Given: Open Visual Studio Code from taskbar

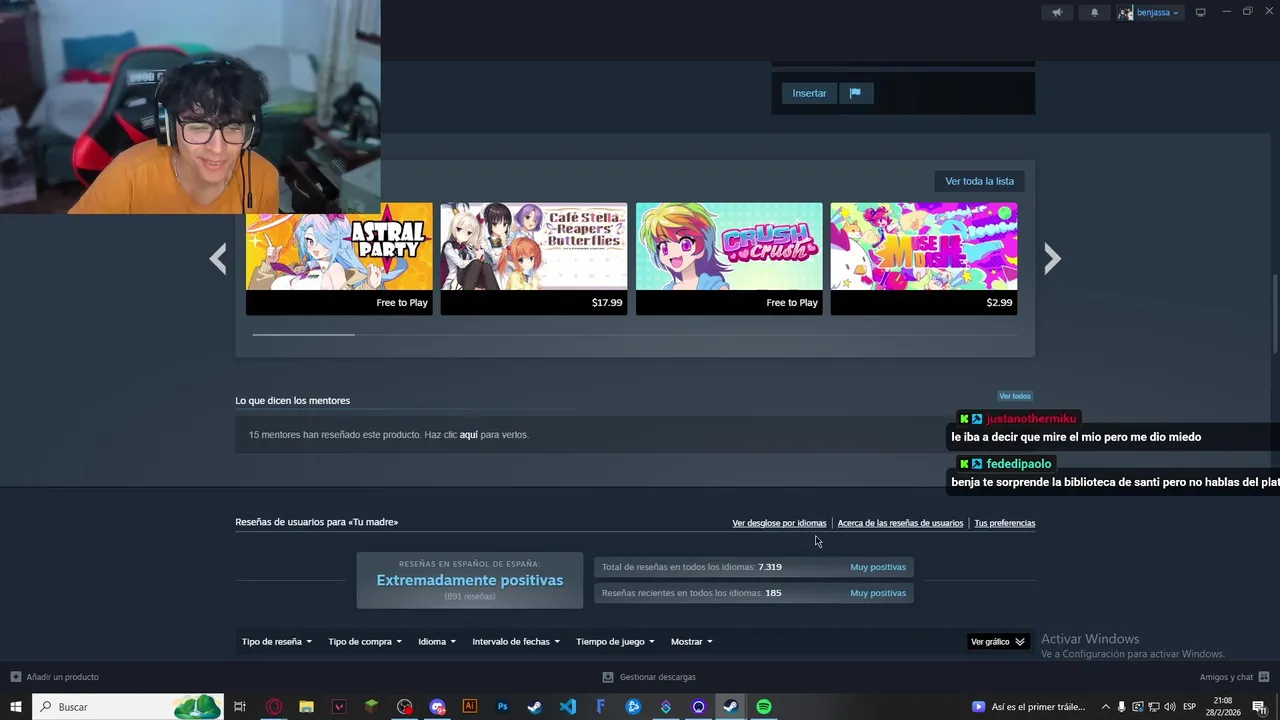Looking at the screenshot, I should pyautogui.click(x=568, y=707).
